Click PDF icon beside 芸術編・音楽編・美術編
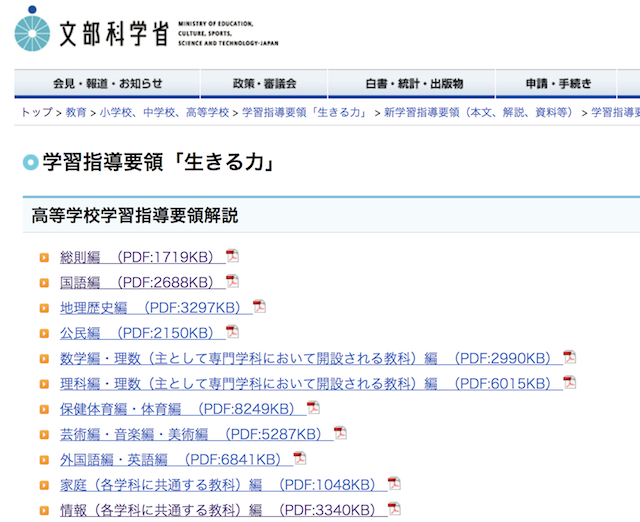The height and width of the screenshot is (522, 640). coord(340,433)
